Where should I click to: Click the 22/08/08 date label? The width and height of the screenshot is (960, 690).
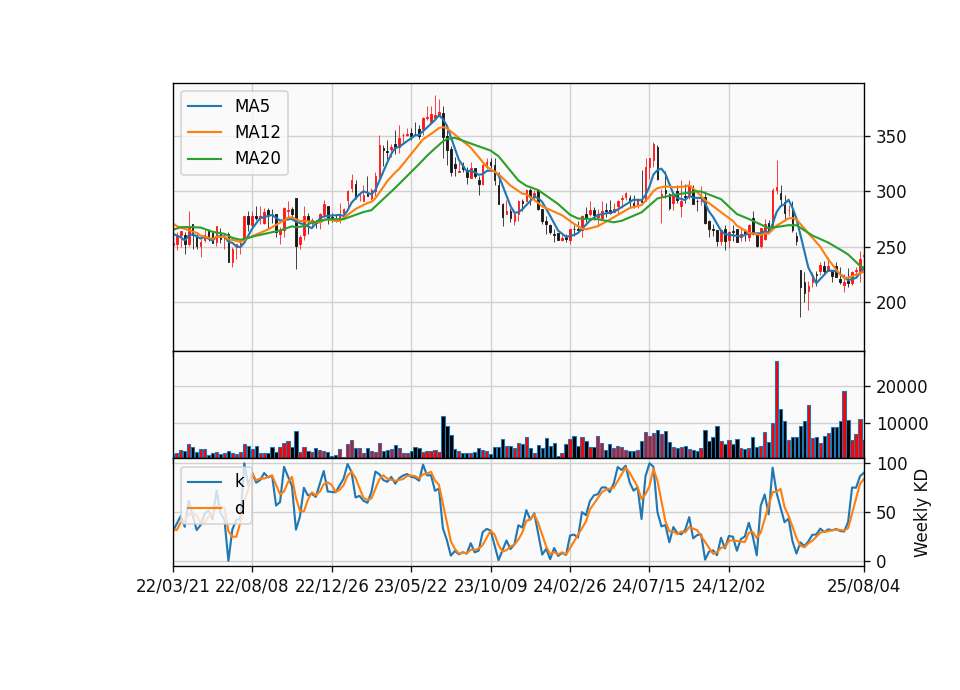coord(252,586)
